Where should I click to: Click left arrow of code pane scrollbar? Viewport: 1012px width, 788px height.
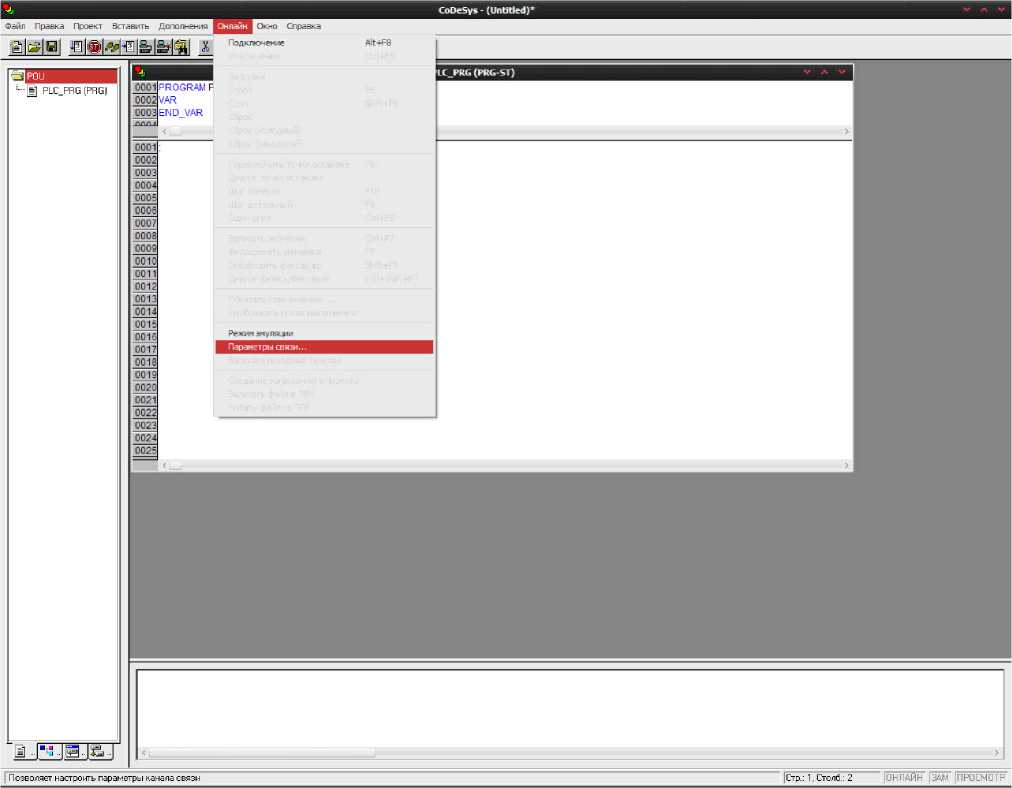[x=164, y=465]
